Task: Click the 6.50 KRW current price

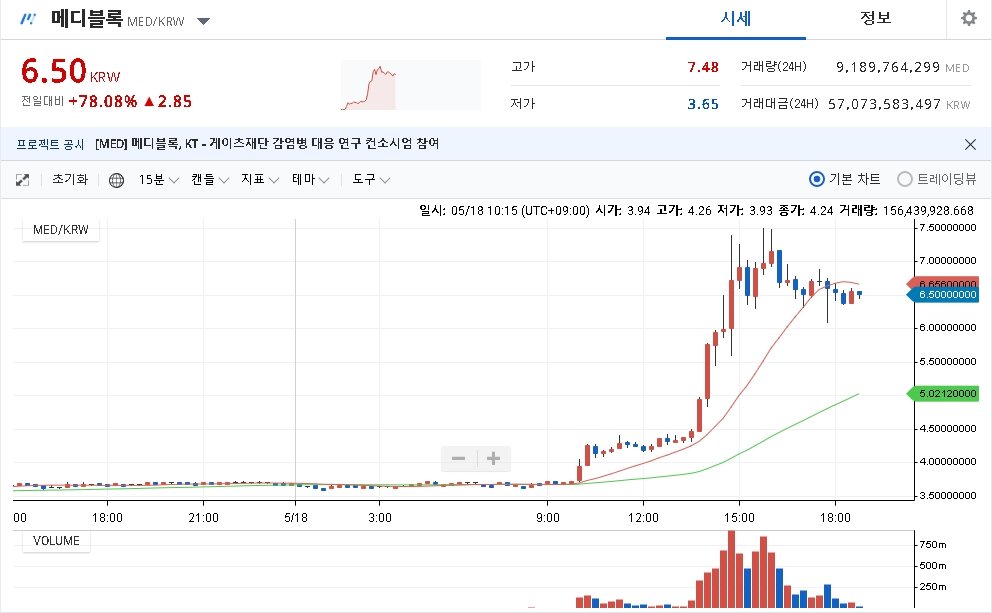Action: (70, 71)
